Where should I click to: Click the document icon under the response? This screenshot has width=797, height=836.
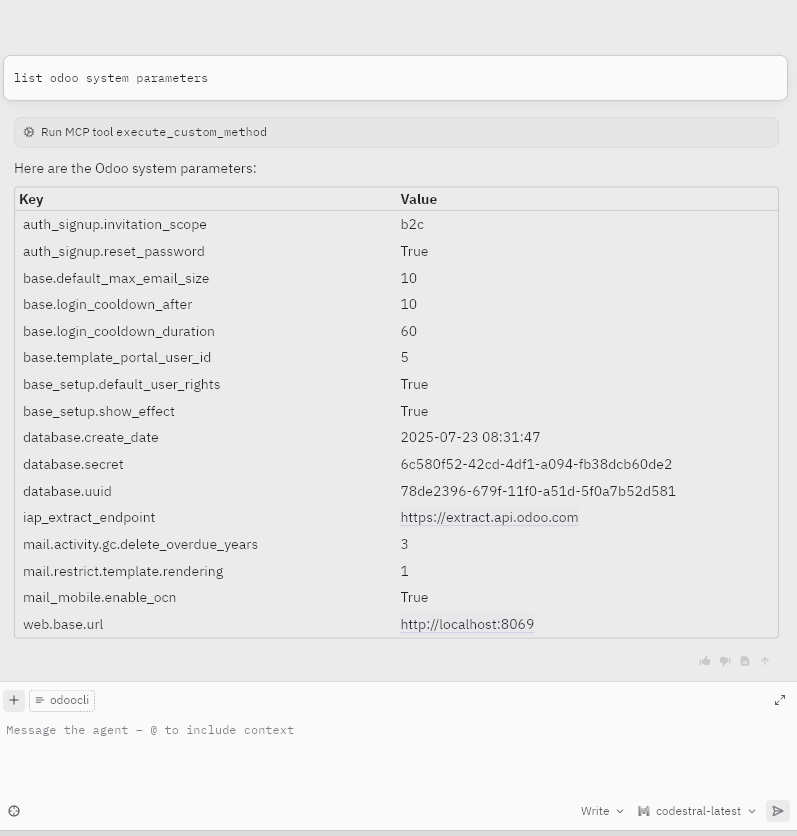(x=745, y=661)
